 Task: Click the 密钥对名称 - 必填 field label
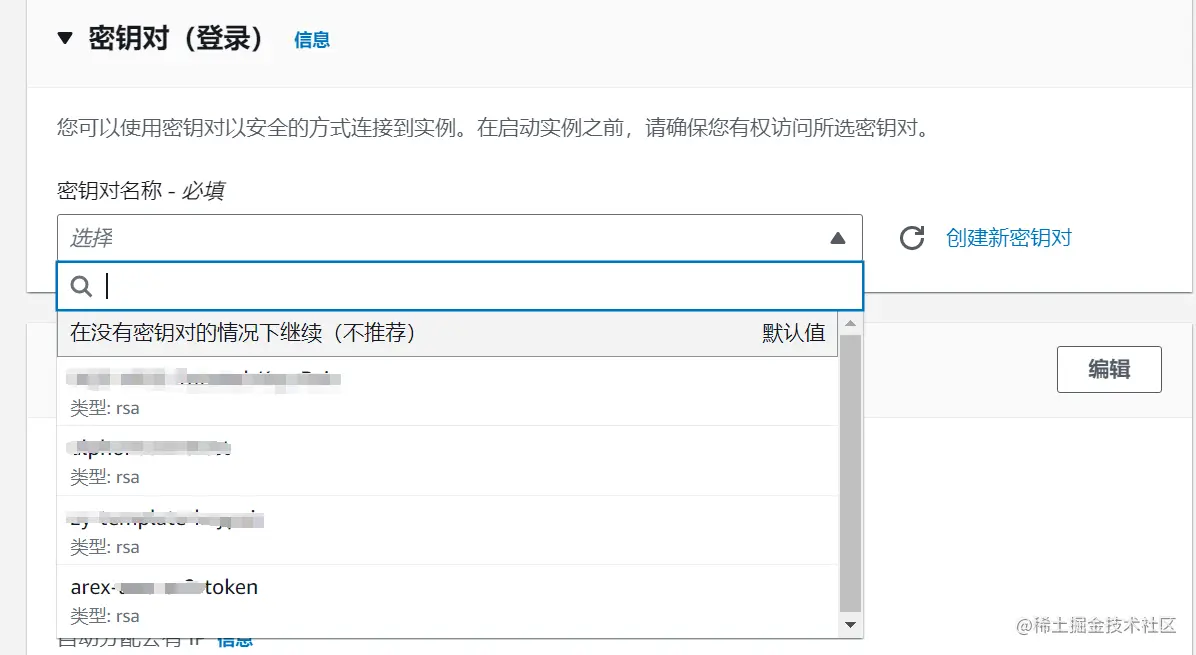click(140, 191)
